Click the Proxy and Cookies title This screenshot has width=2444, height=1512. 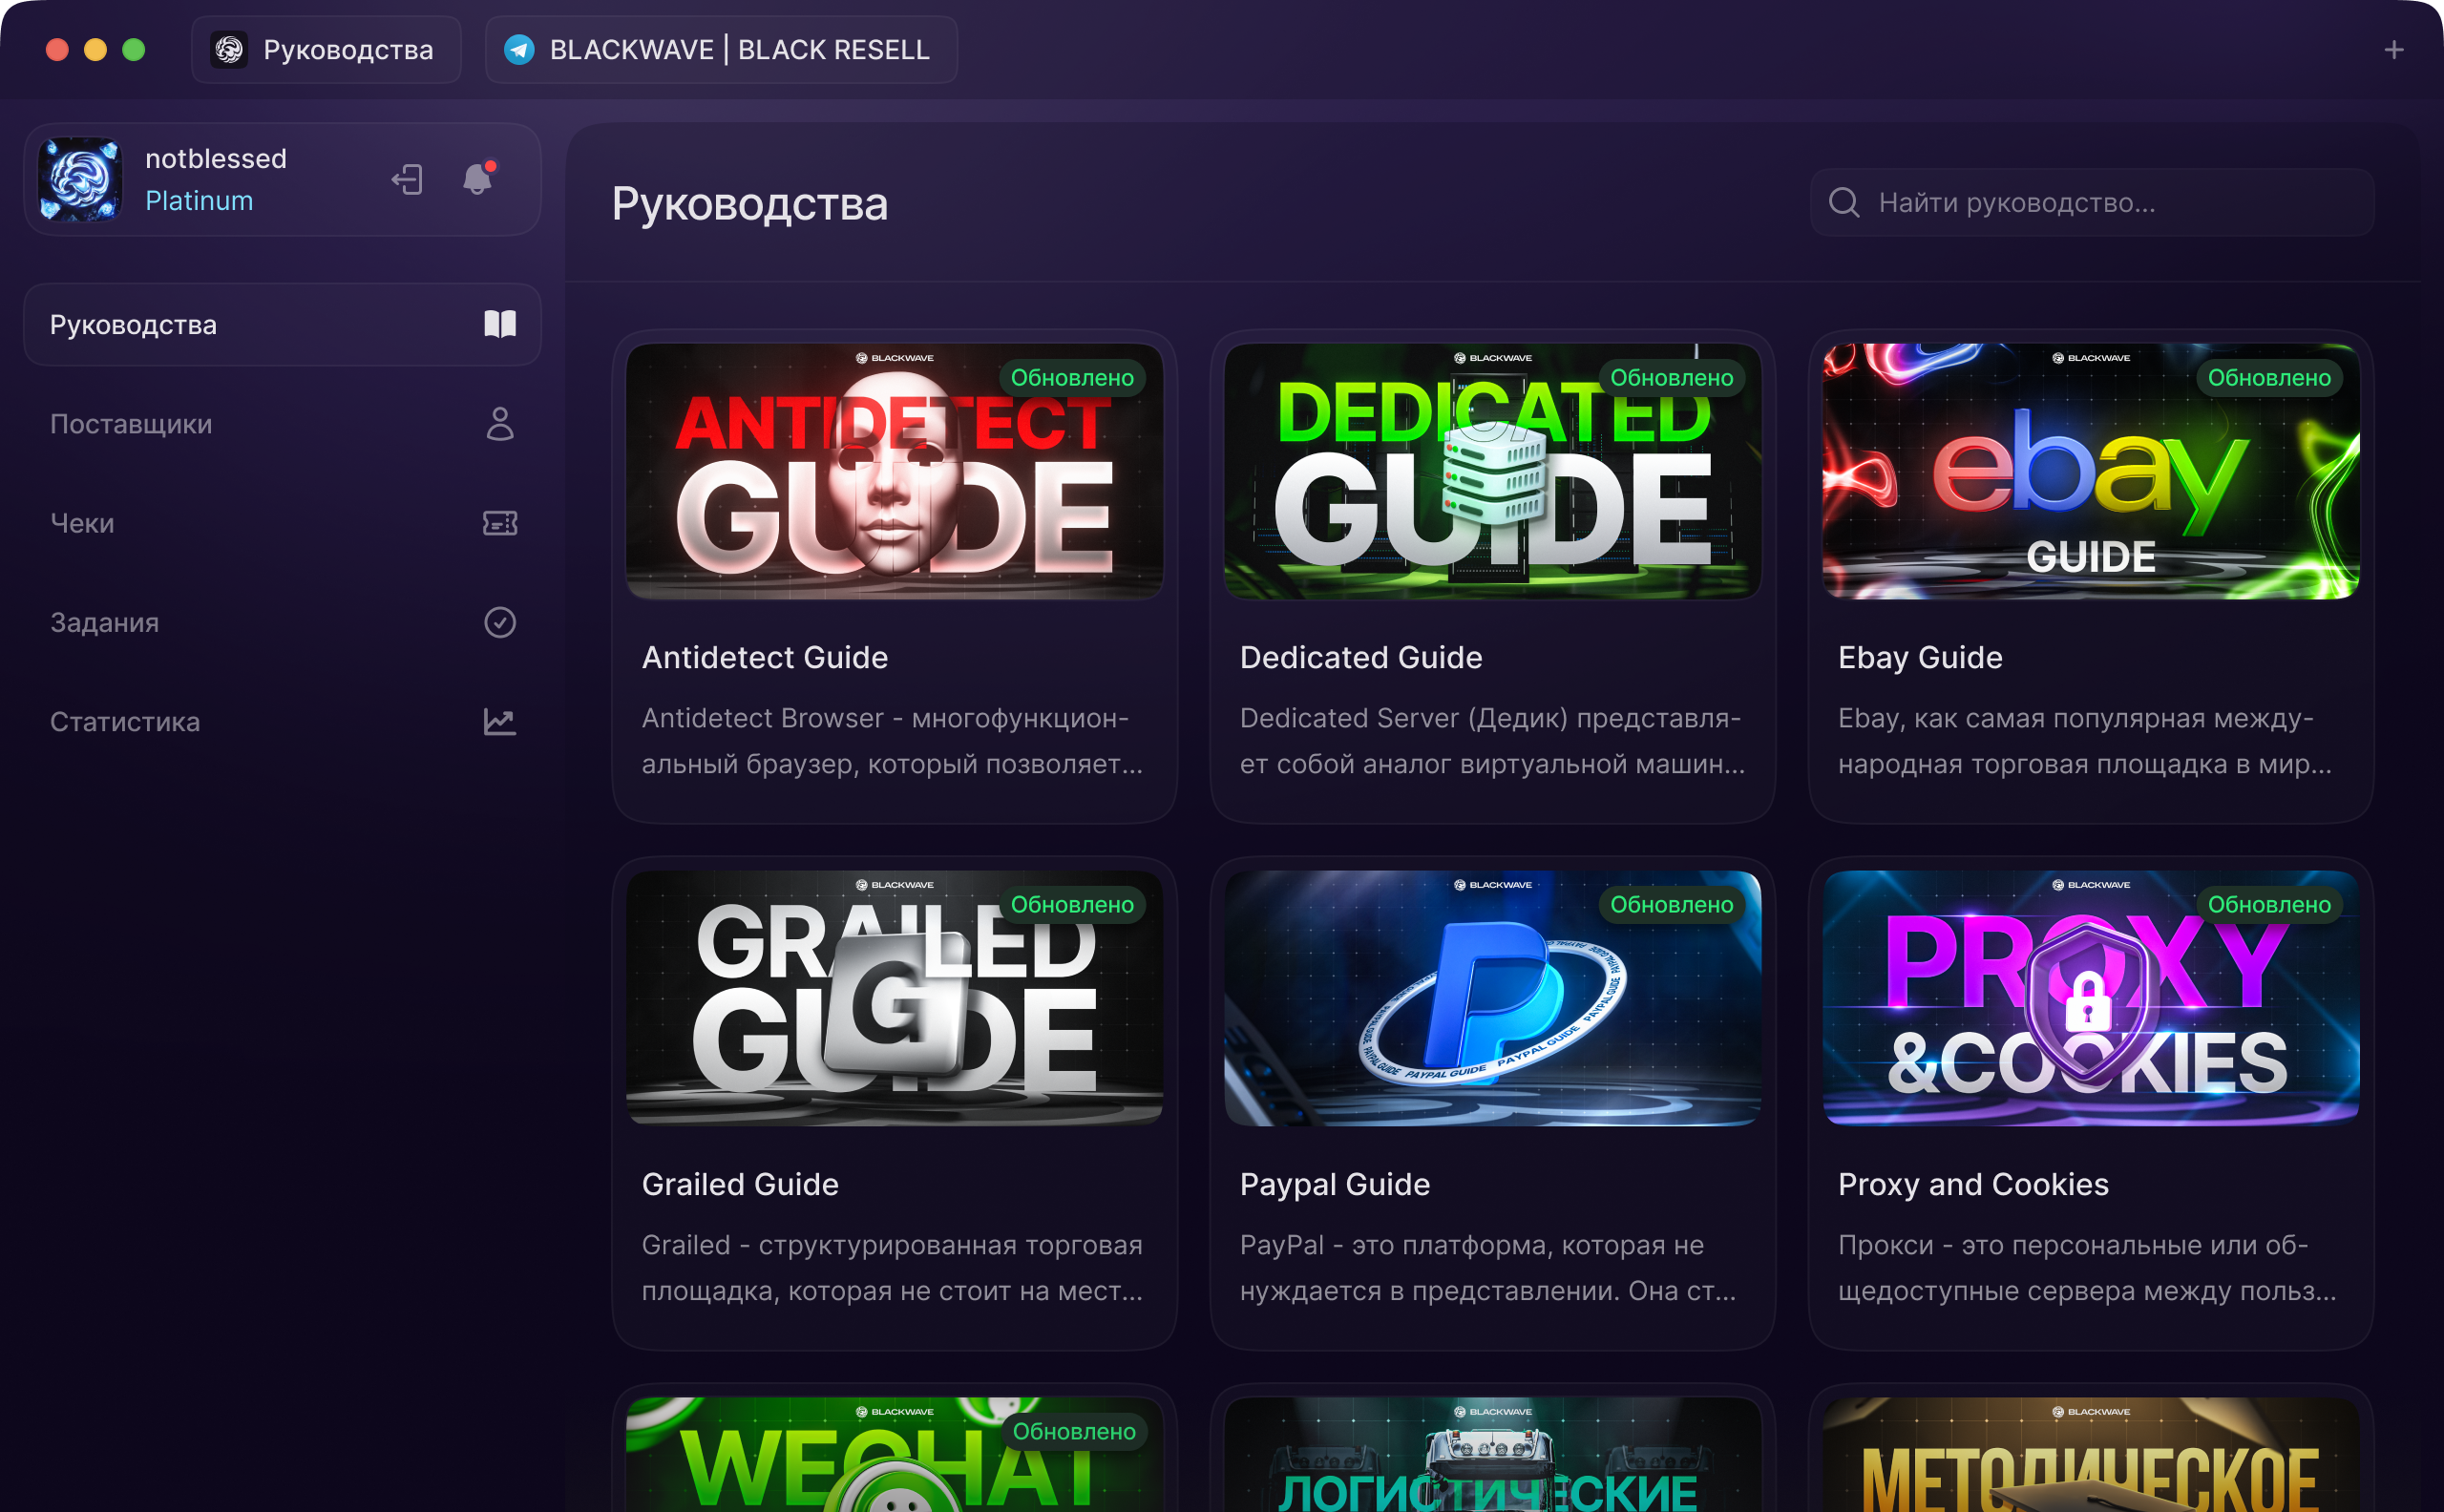coord(1972,1184)
